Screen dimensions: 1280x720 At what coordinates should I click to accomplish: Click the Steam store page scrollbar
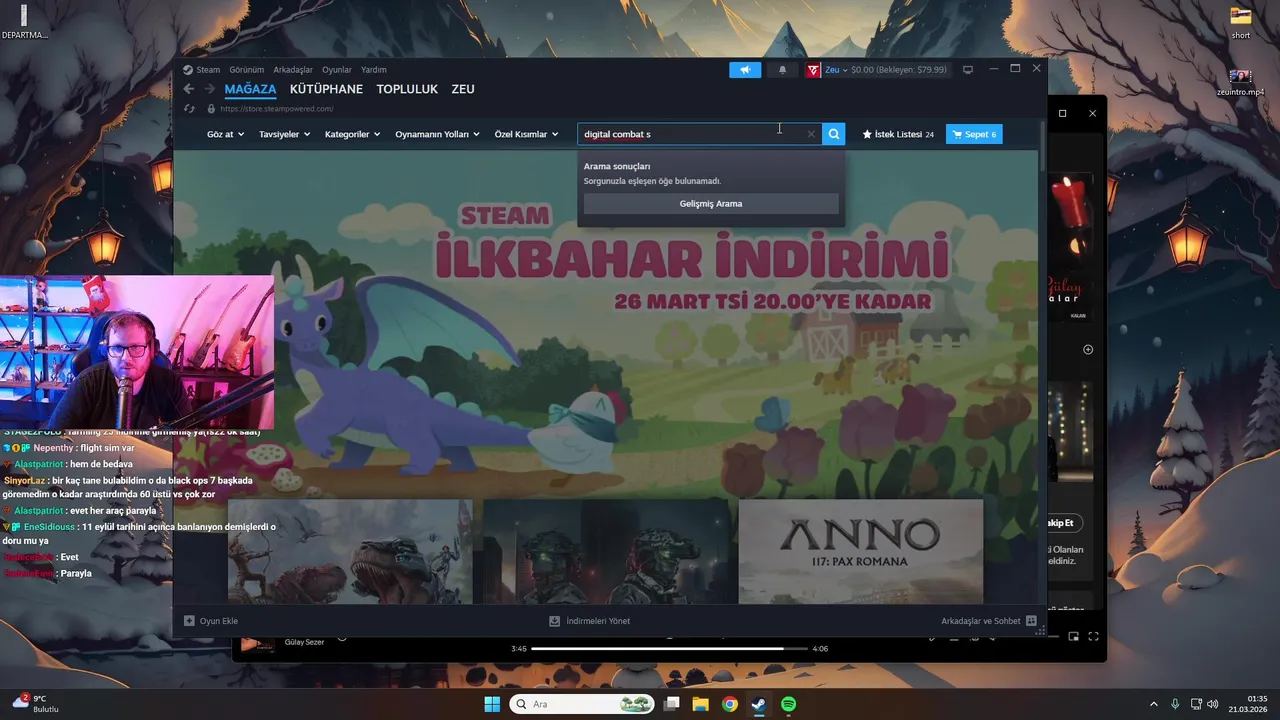(x=1042, y=144)
